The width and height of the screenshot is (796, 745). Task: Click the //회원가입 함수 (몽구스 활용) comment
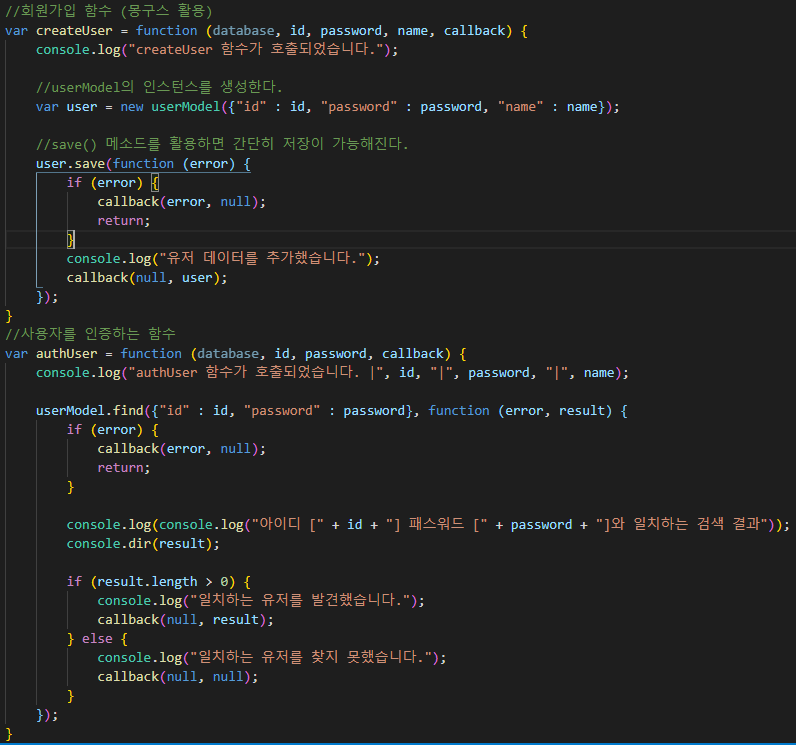coord(109,11)
